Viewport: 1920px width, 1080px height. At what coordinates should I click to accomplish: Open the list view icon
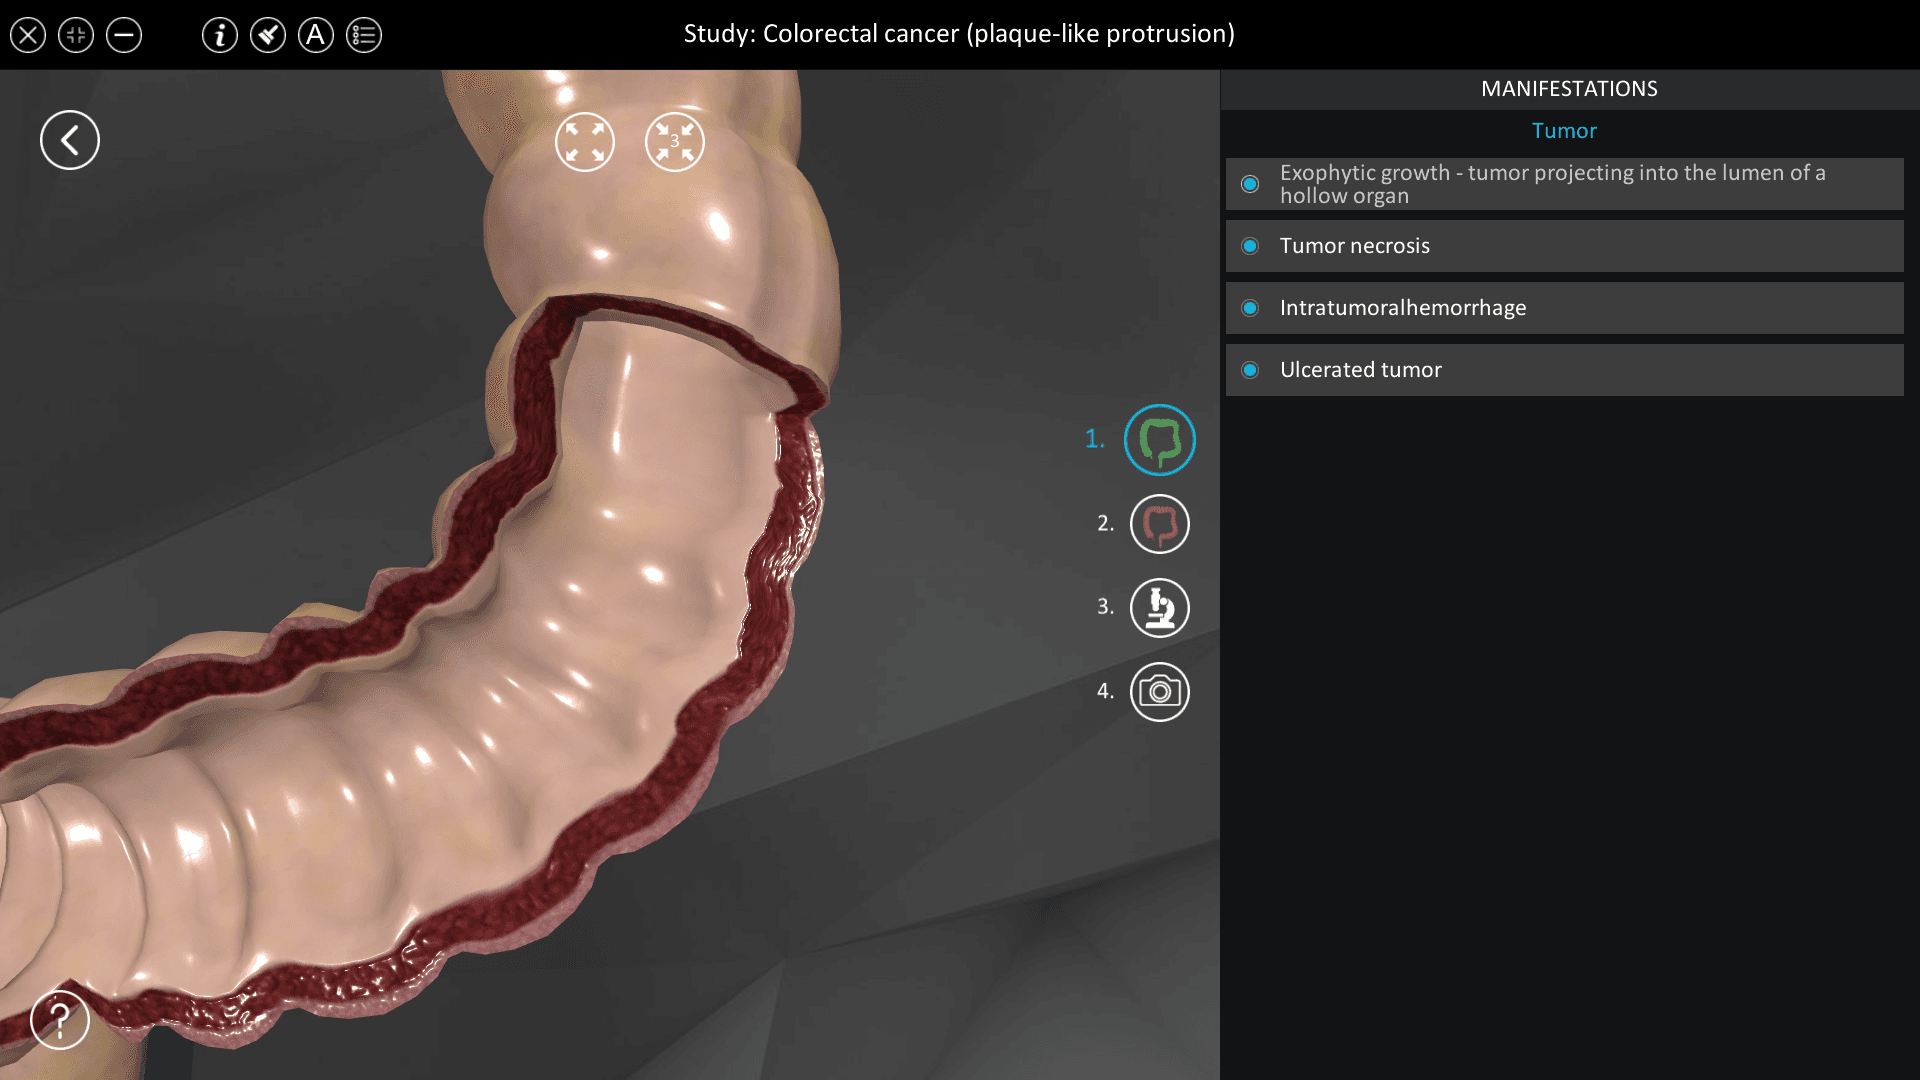coord(364,35)
